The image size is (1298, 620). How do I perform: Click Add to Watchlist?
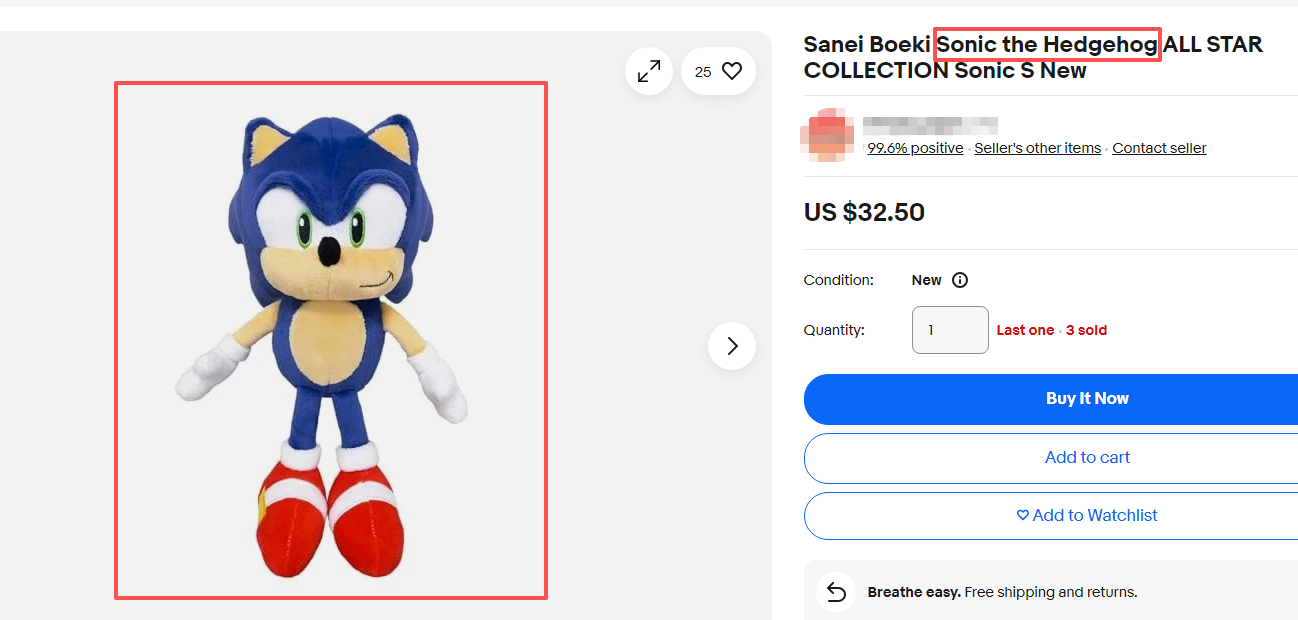coord(1086,515)
